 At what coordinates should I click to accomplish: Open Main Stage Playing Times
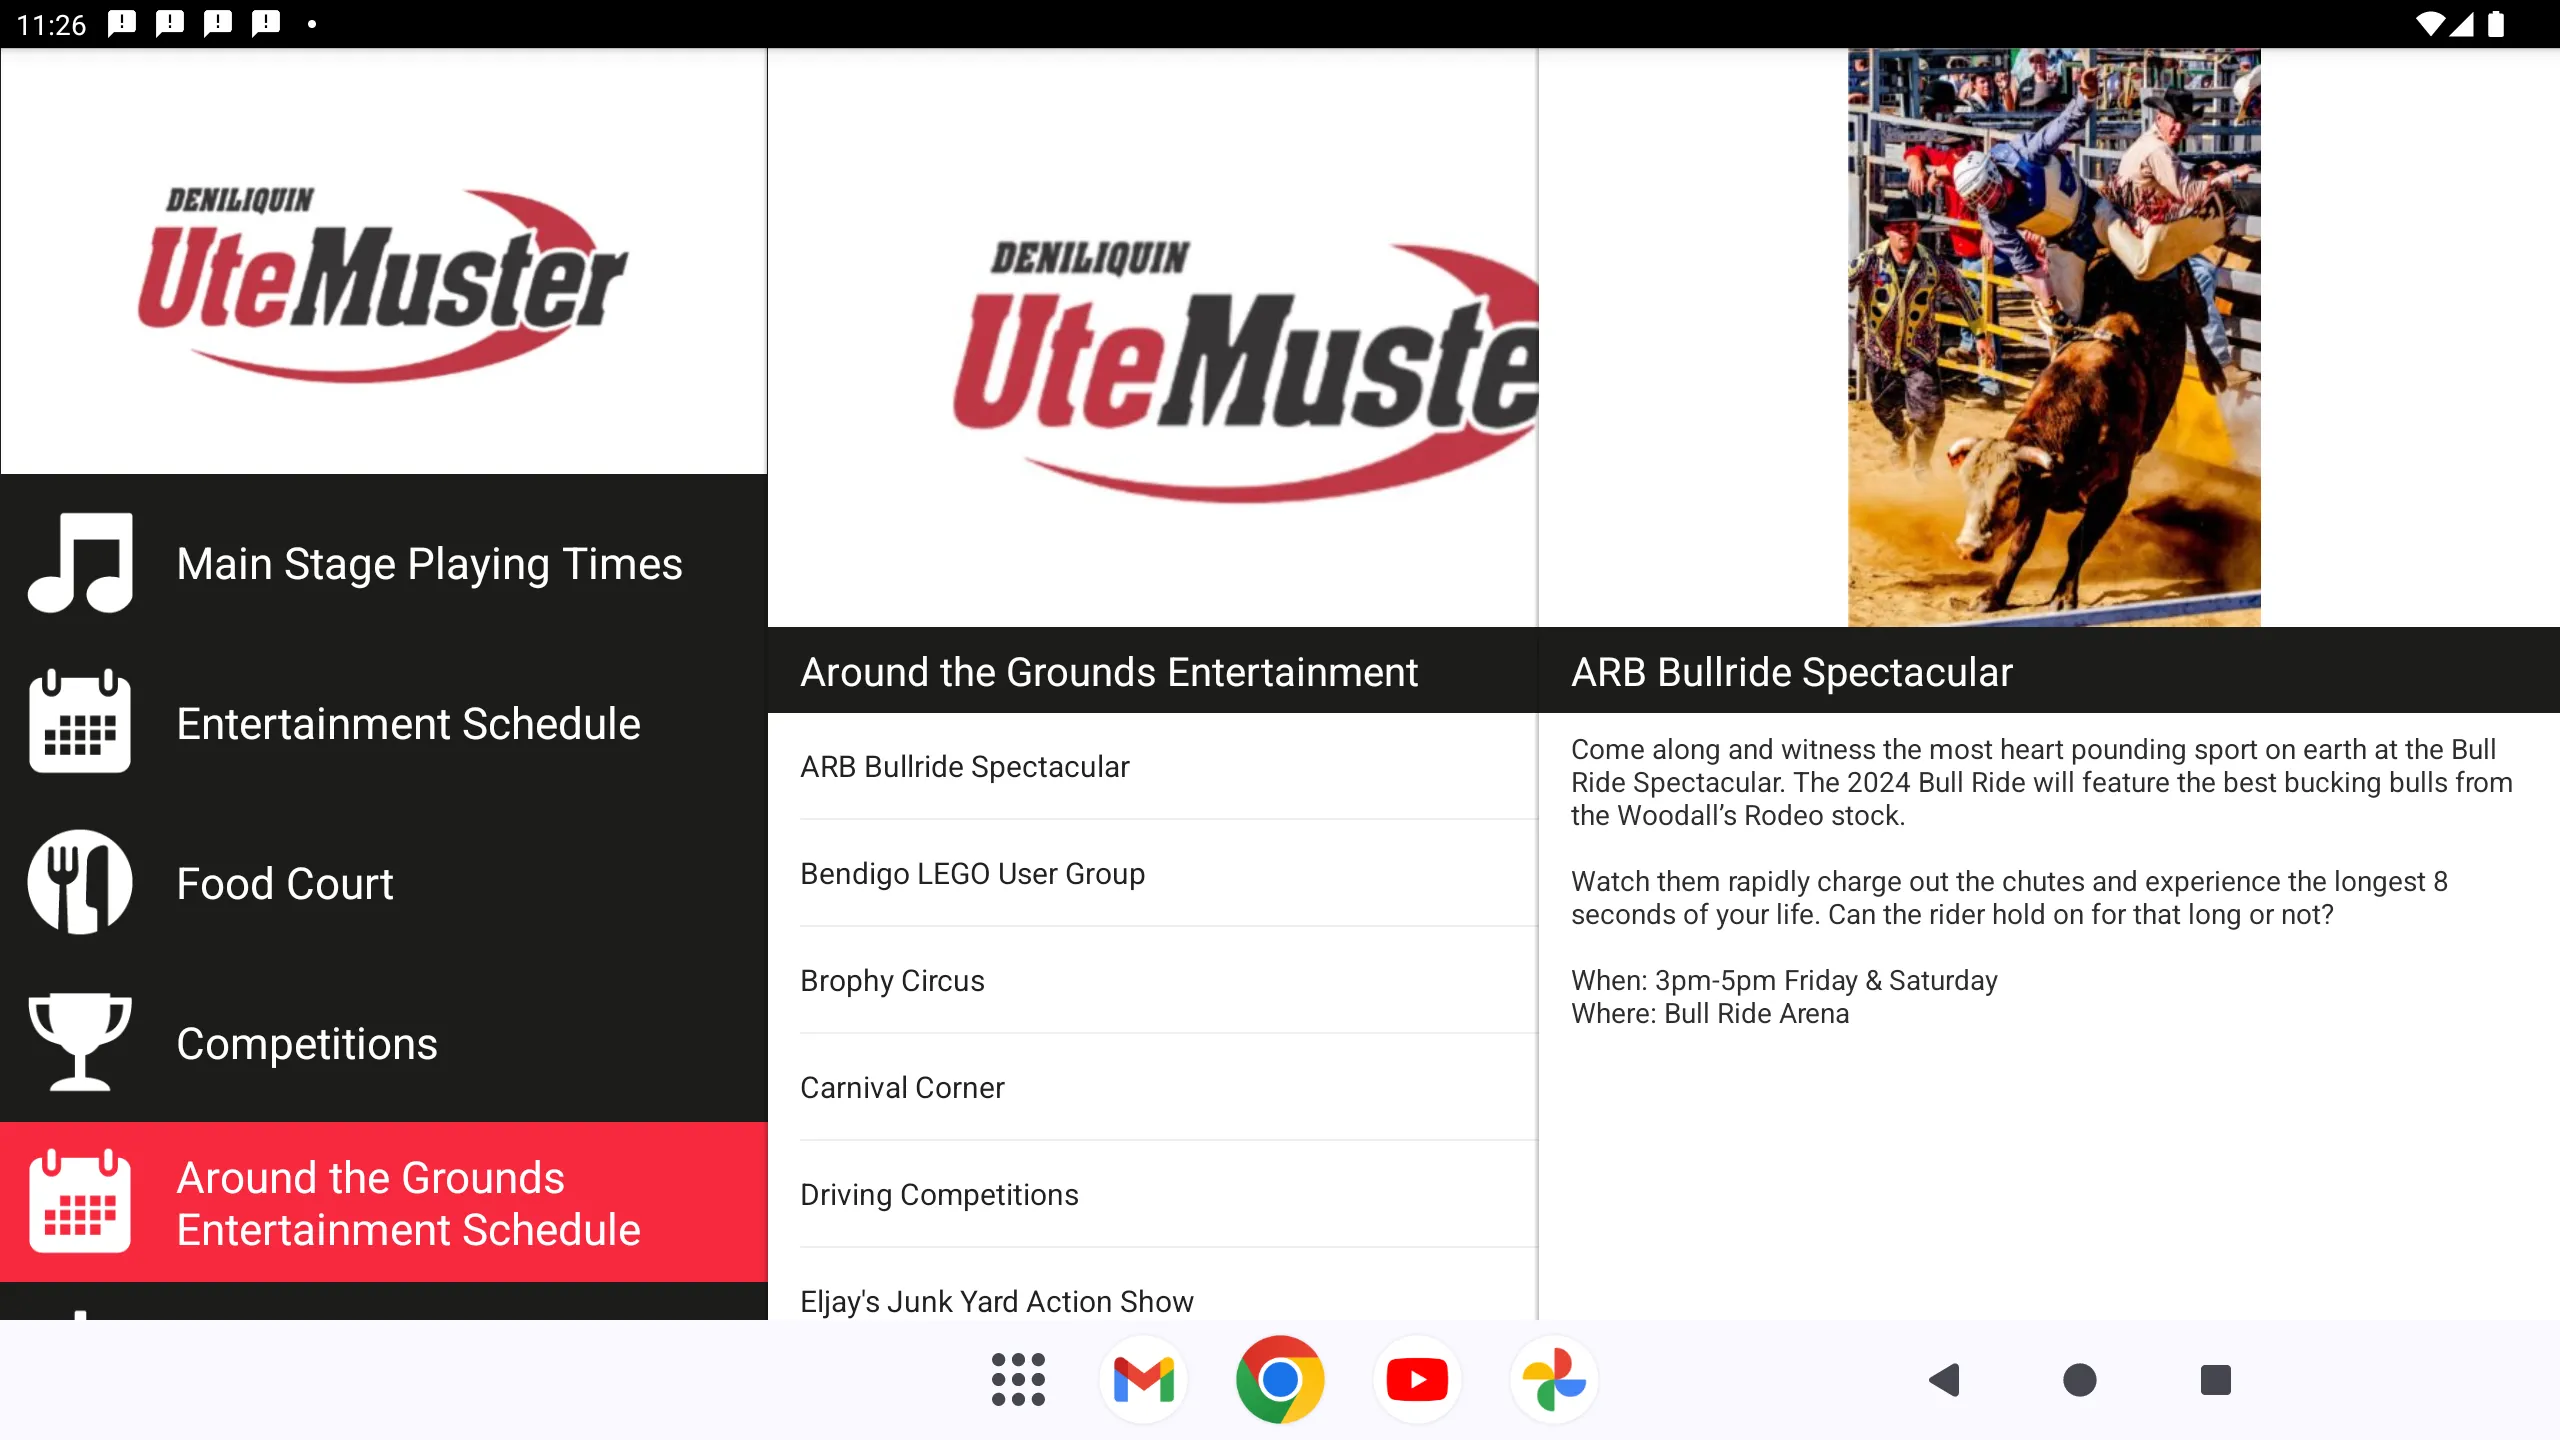click(x=384, y=563)
